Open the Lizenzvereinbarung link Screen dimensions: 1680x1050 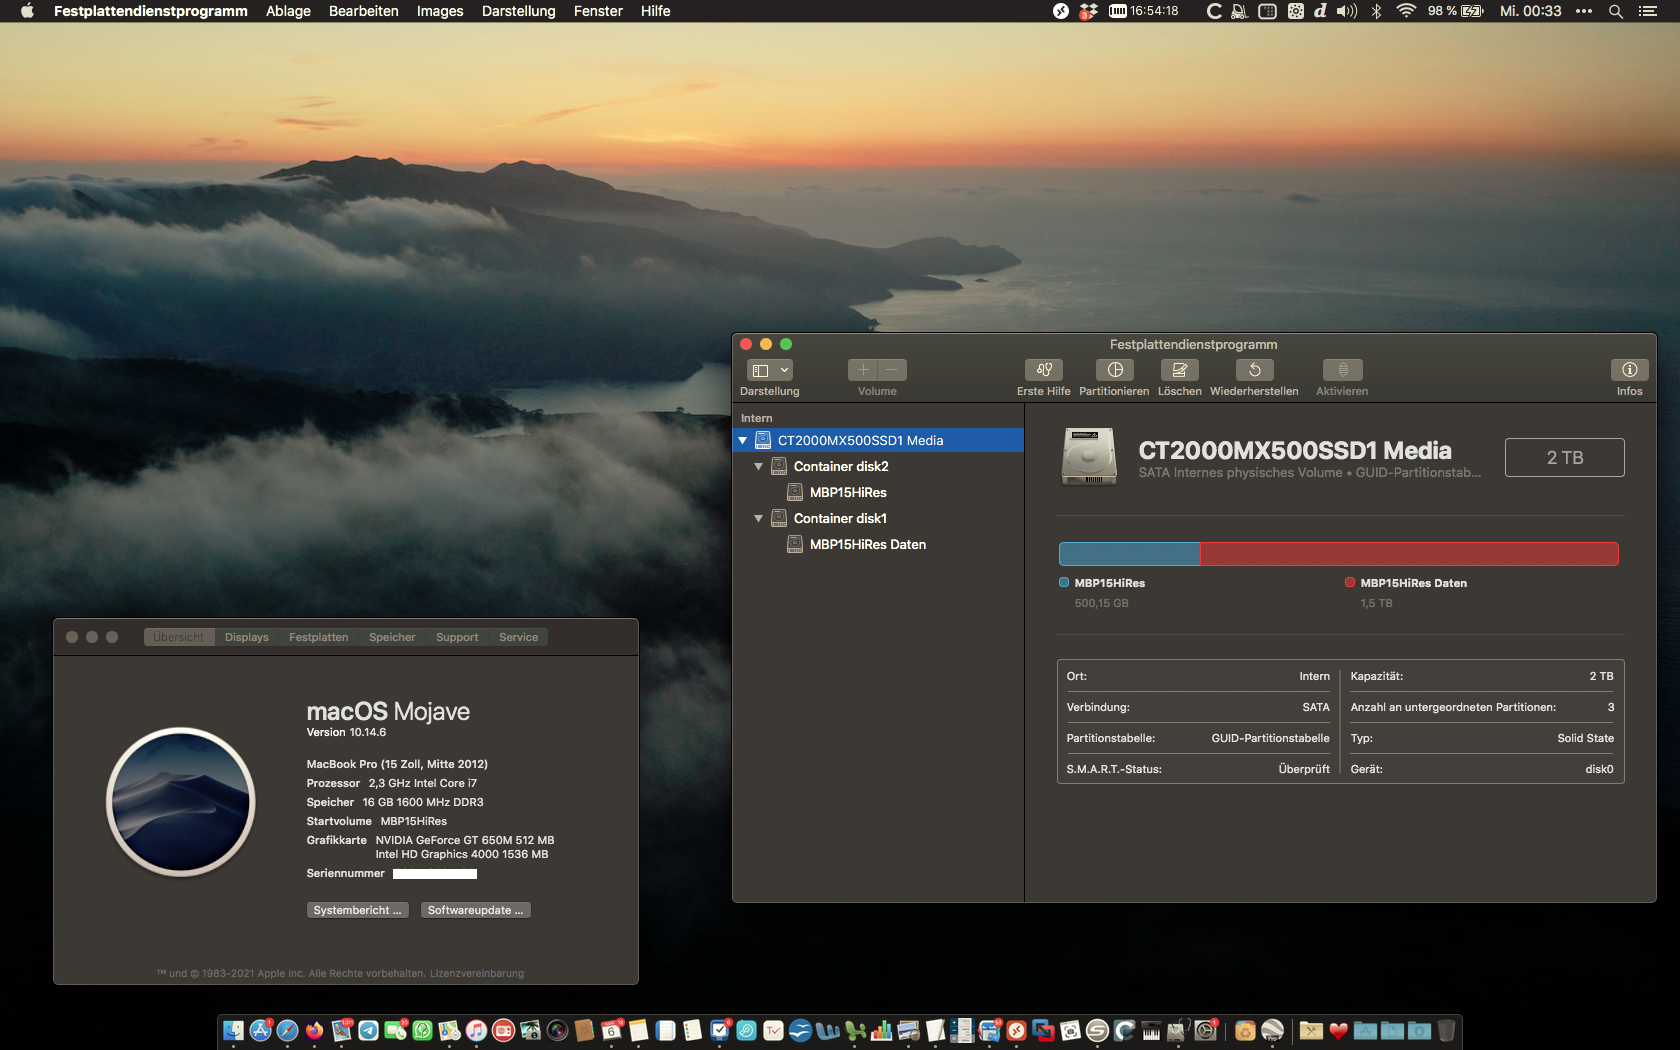(x=478, y=972)
